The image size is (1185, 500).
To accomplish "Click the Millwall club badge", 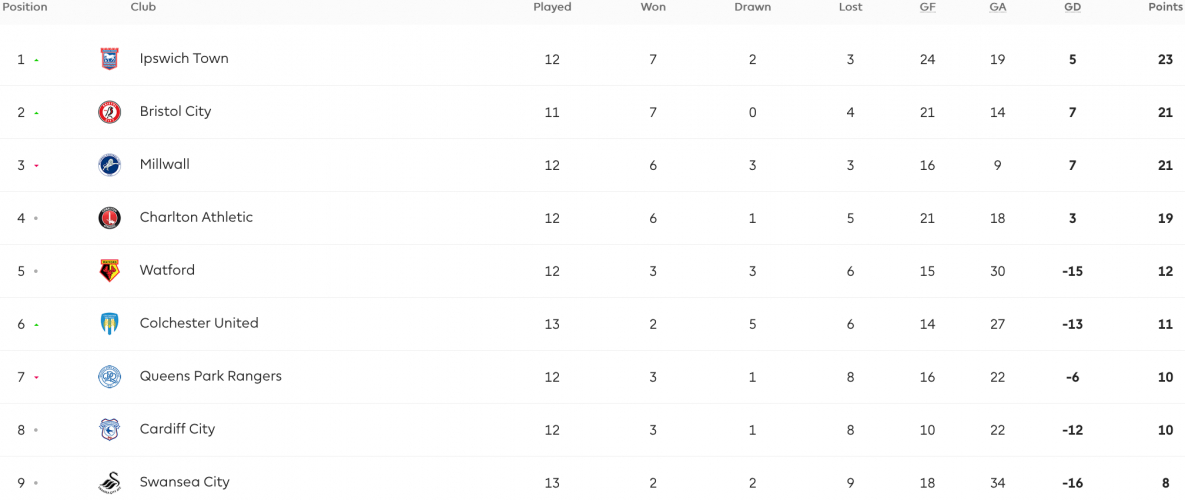I will pos(110,165).
